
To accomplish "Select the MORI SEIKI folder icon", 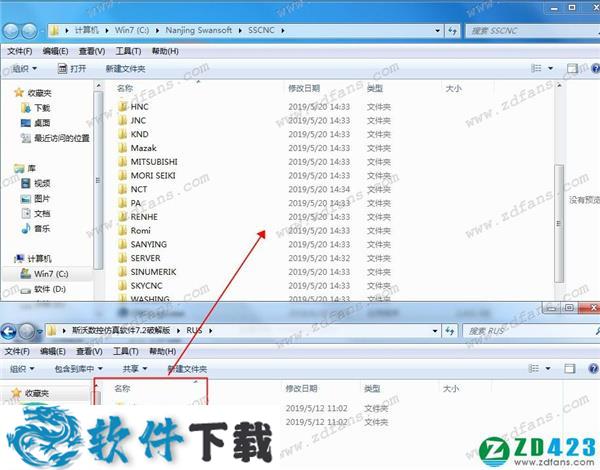I will pos(122,176).
